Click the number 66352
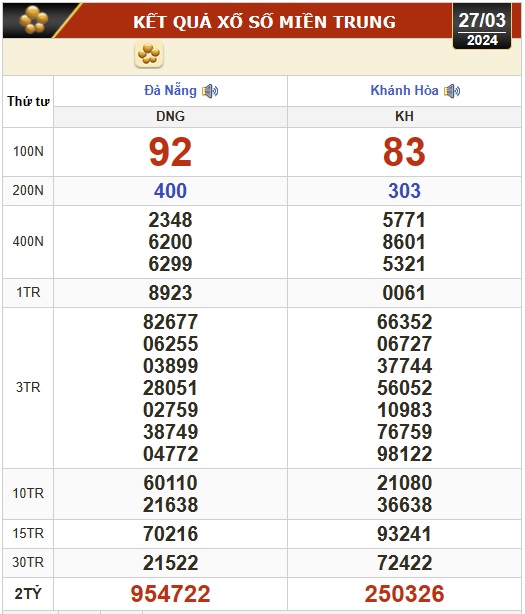 pos(404,322)
